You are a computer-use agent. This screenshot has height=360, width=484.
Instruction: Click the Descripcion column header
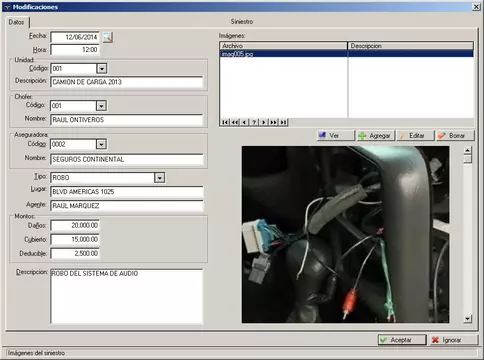point(411,46)
